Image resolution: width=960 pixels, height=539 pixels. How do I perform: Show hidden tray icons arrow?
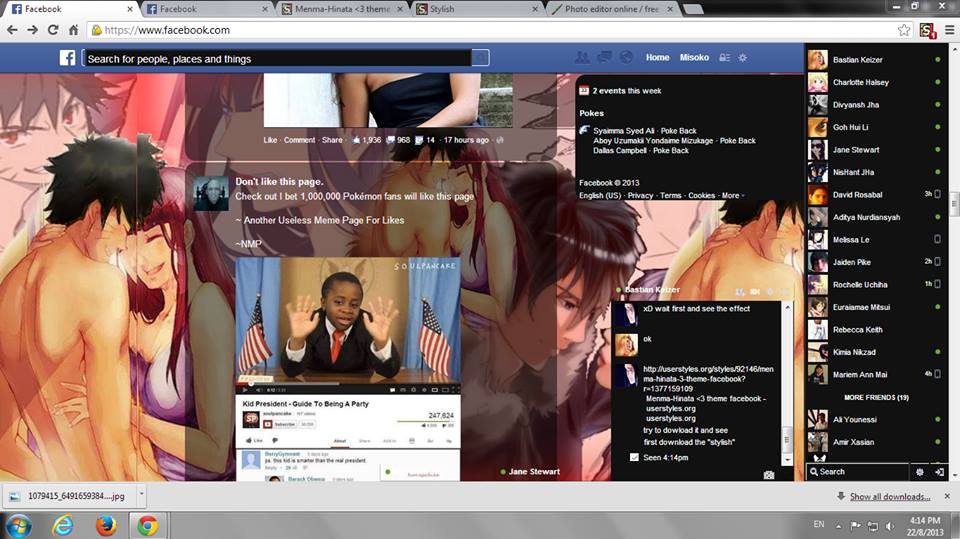pos(838,526)
